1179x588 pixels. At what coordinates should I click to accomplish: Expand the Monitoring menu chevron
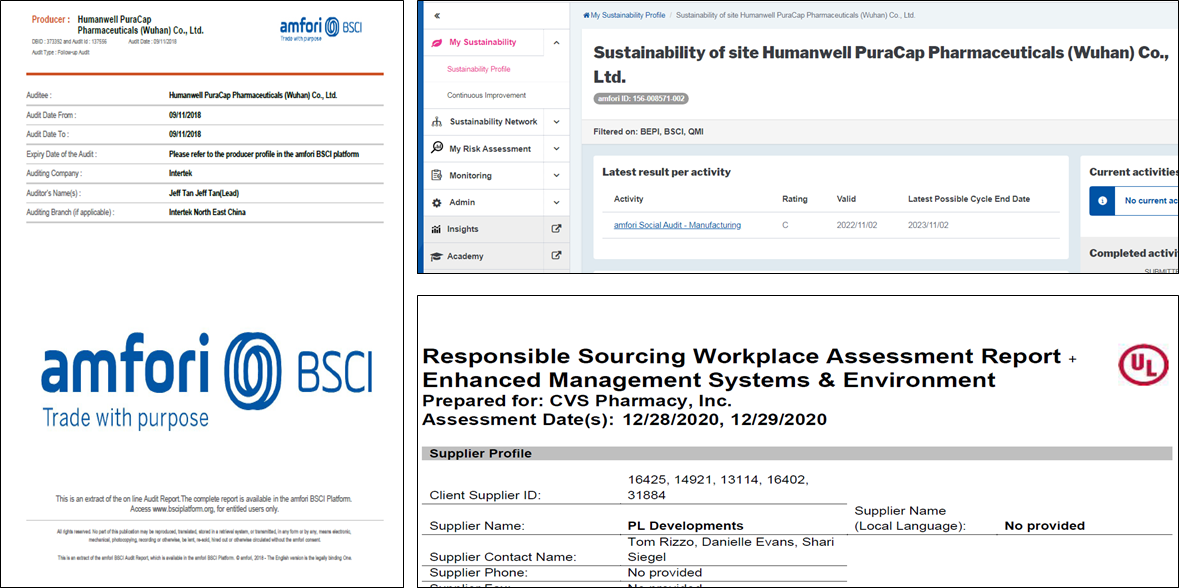[x=556, y=175]
